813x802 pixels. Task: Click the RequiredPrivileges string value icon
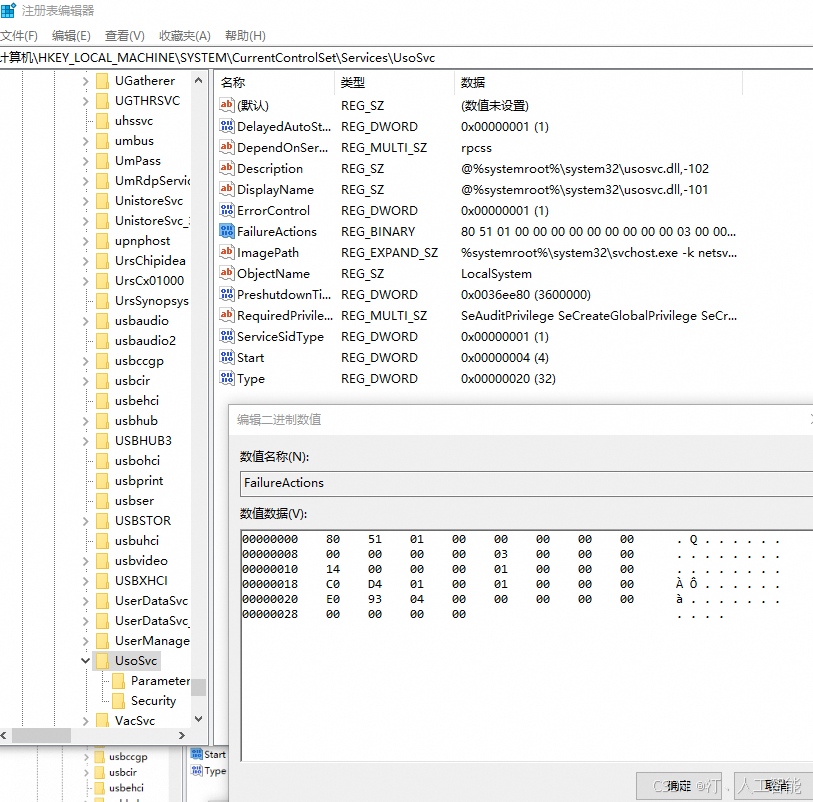[x=227, y=315]
